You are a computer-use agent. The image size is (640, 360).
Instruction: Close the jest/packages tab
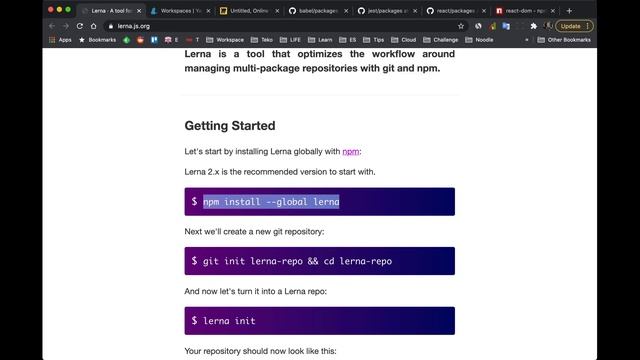point(415,11)
